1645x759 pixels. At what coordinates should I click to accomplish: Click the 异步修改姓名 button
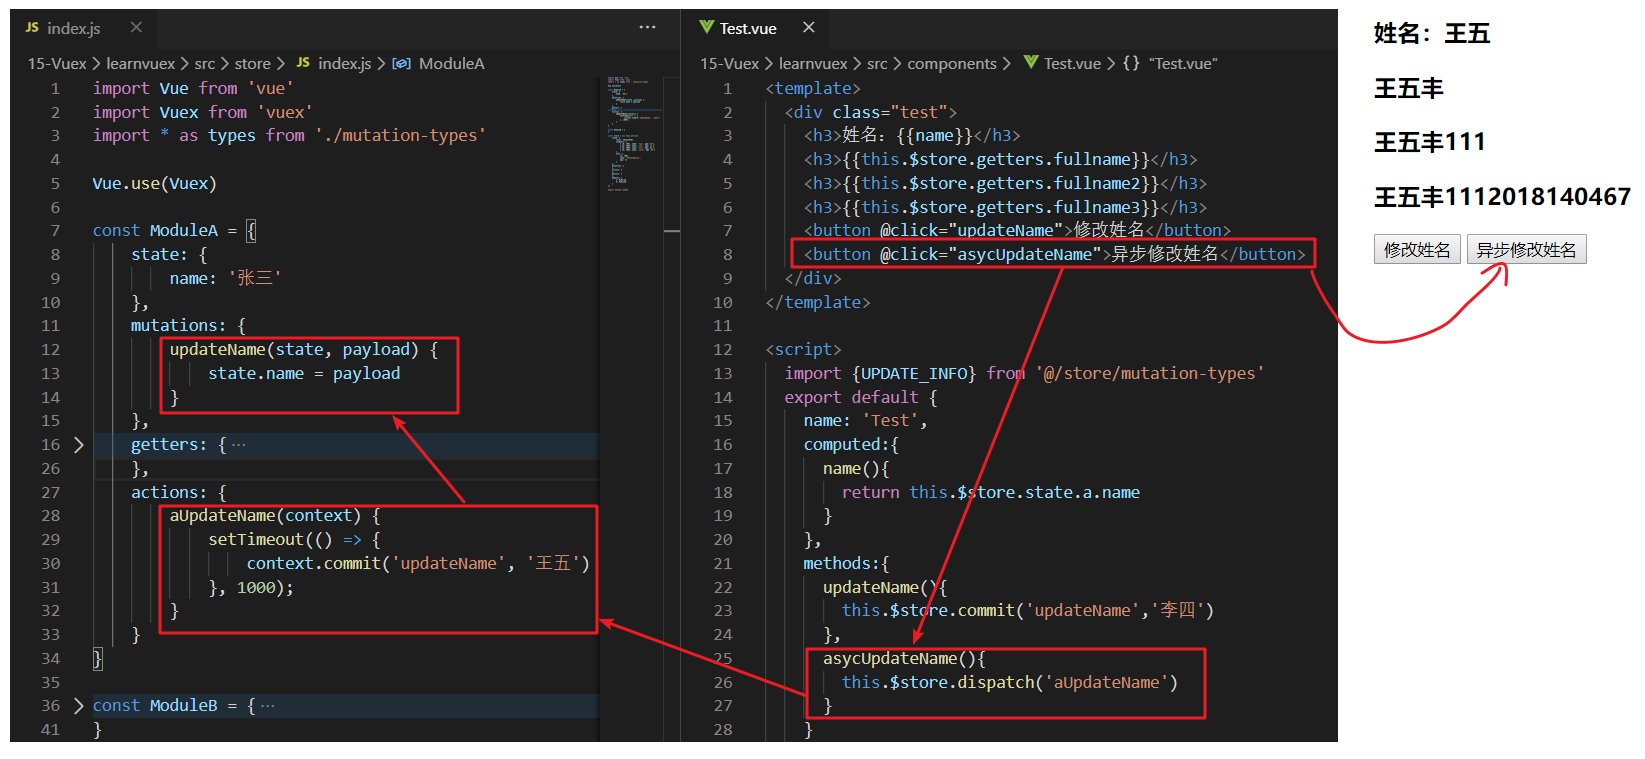[x=1525, y=250]
